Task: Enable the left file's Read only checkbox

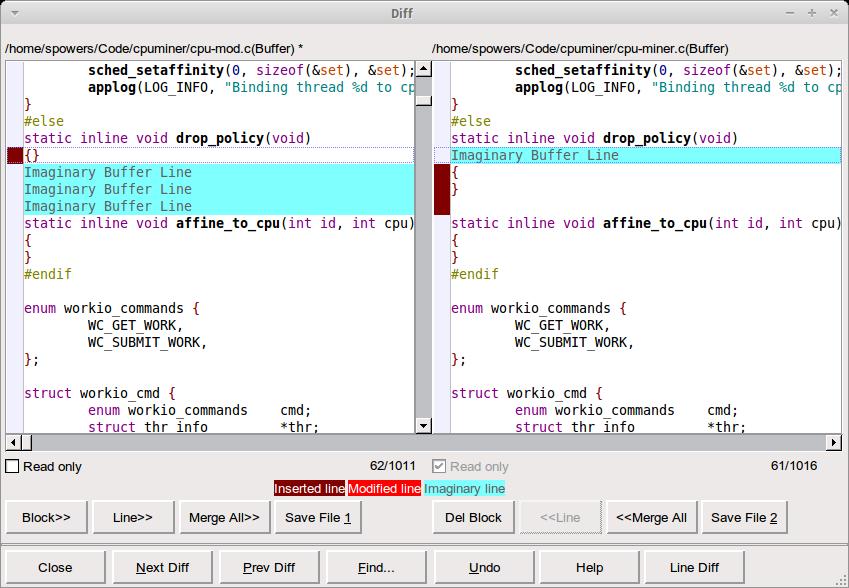Action: 13,466
